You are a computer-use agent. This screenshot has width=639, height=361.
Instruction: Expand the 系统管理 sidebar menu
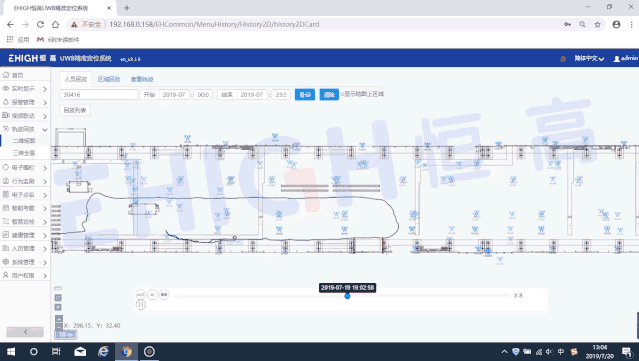click(x=24, y=262)
